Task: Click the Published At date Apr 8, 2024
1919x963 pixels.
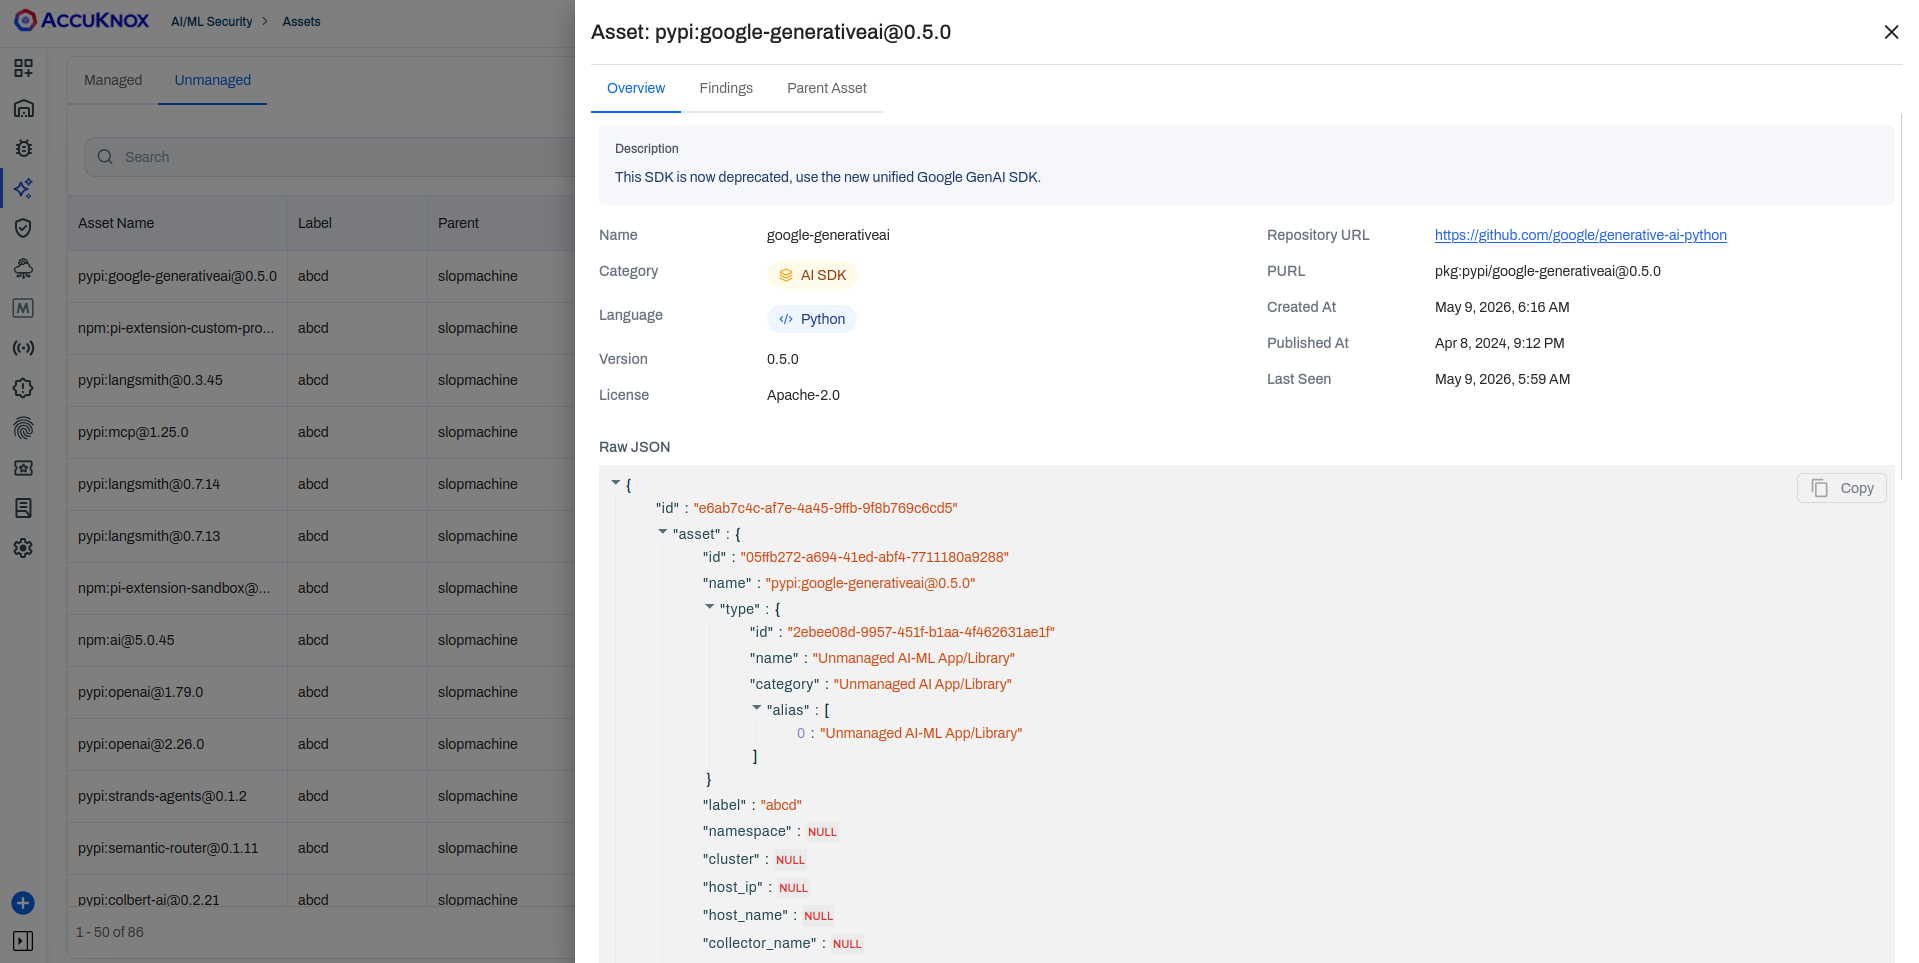Action: point(1499,343)
